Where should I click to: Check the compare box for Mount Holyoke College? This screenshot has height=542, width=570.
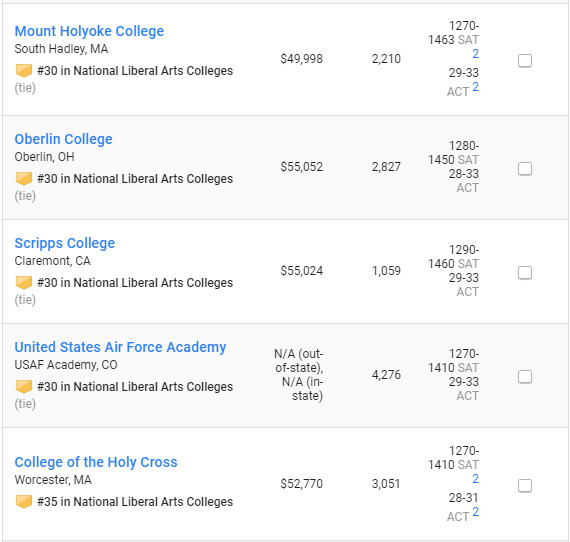click(525, 60)
